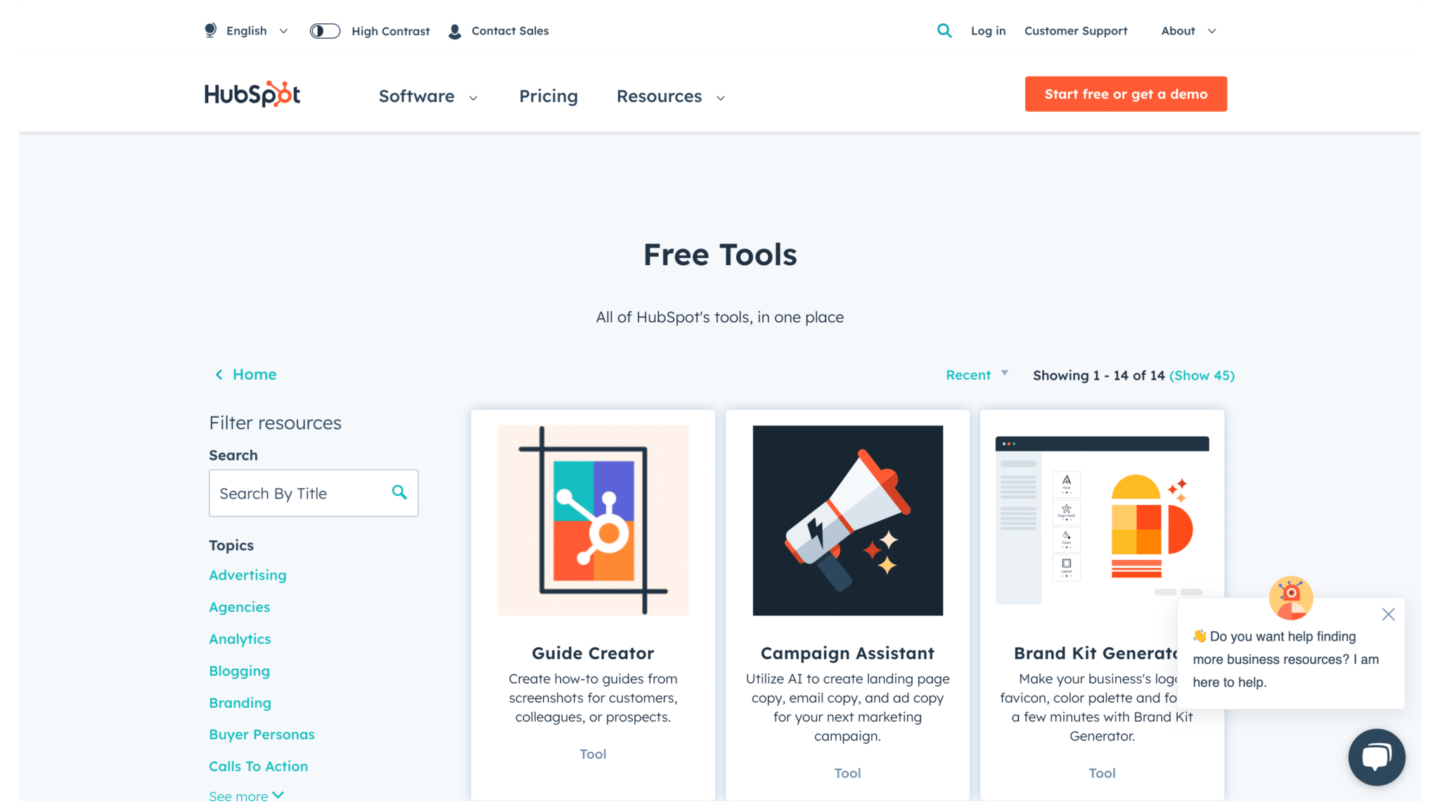This screenshot has width=1440, height=806.
Task: Click Start free or get a demo
Action: 1126,94
